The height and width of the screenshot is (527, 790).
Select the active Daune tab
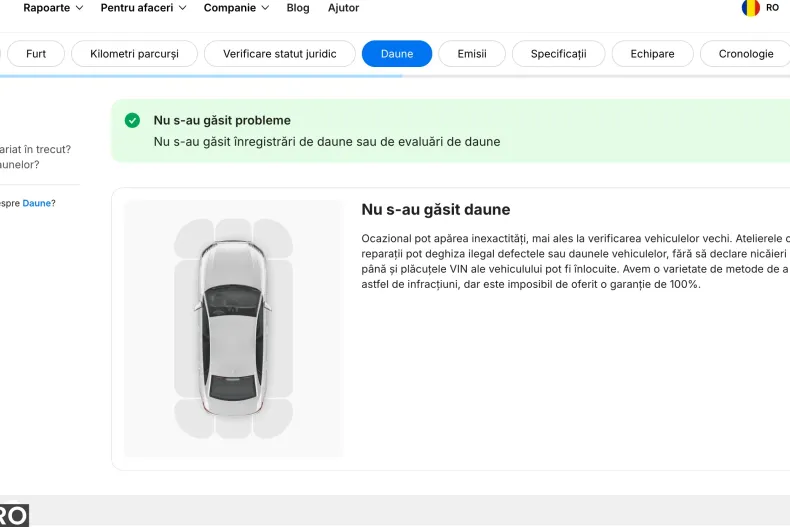[397, 54]
